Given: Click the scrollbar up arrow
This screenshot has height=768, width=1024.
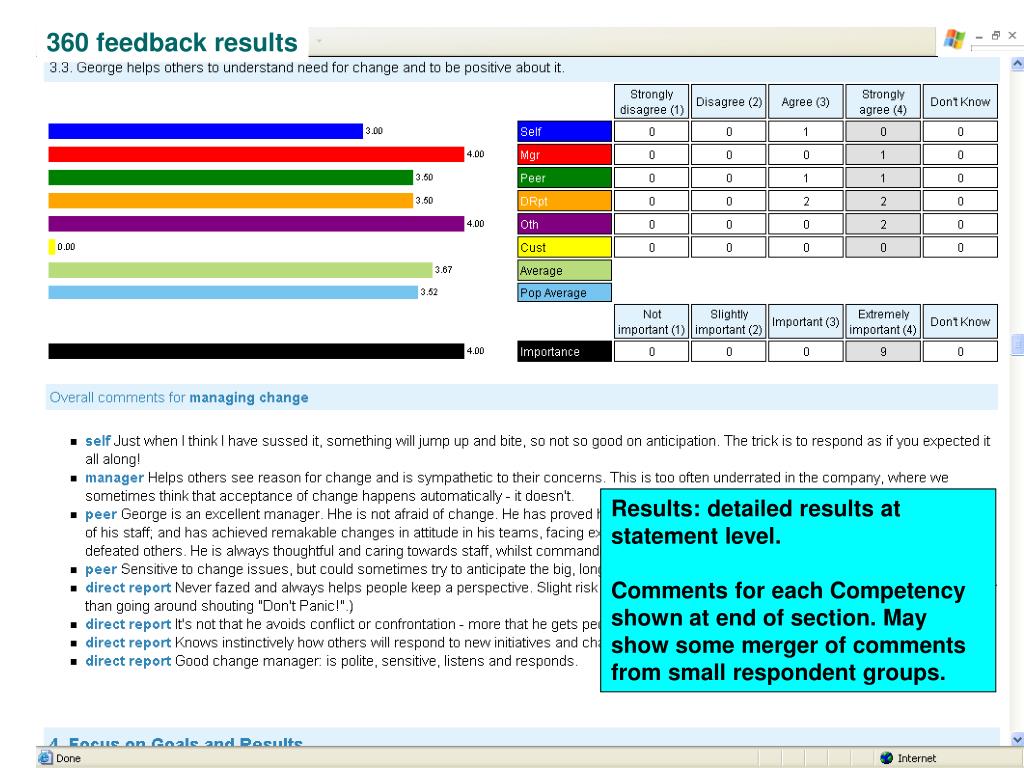Looking at the screenshot, I should point(1017,64).
